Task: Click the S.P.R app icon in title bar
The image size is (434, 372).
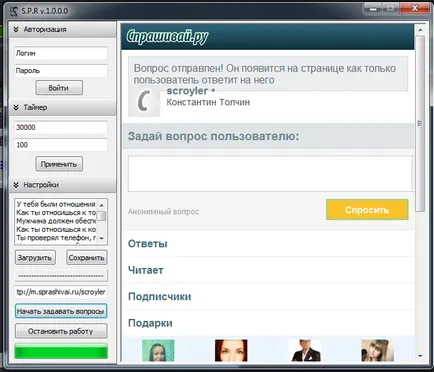Action: (14, 11)
